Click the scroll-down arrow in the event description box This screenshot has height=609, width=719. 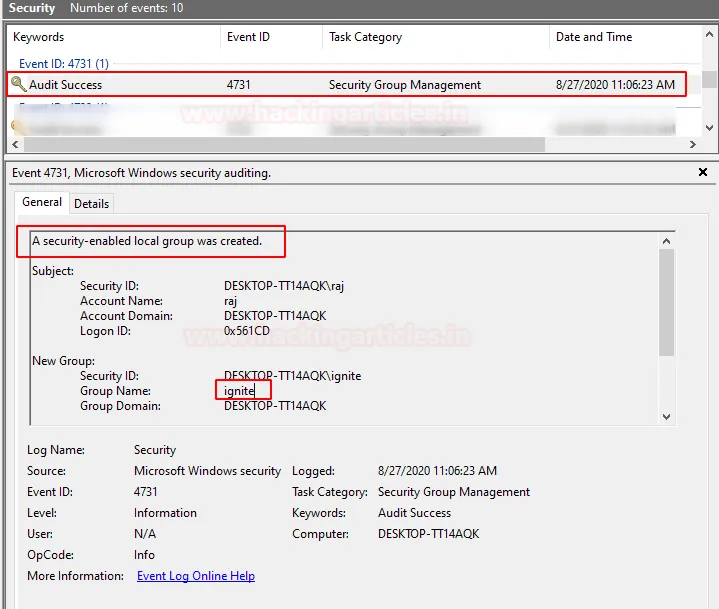tap(666, 415)
